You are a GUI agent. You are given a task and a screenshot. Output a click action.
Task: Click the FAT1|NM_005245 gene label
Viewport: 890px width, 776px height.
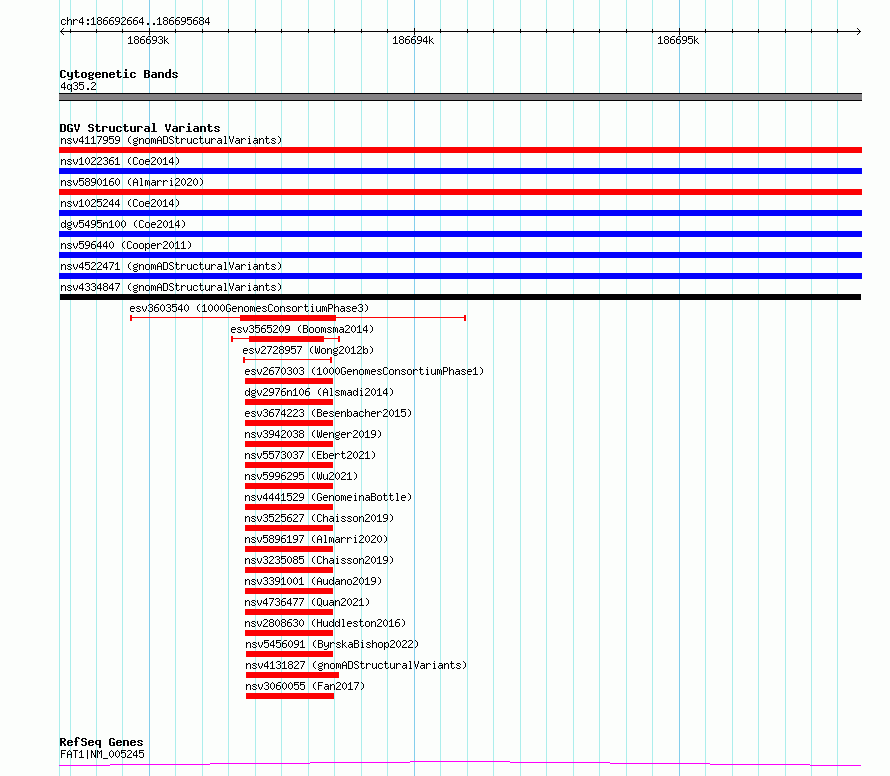pyautogui.click(x=102, y=754)
